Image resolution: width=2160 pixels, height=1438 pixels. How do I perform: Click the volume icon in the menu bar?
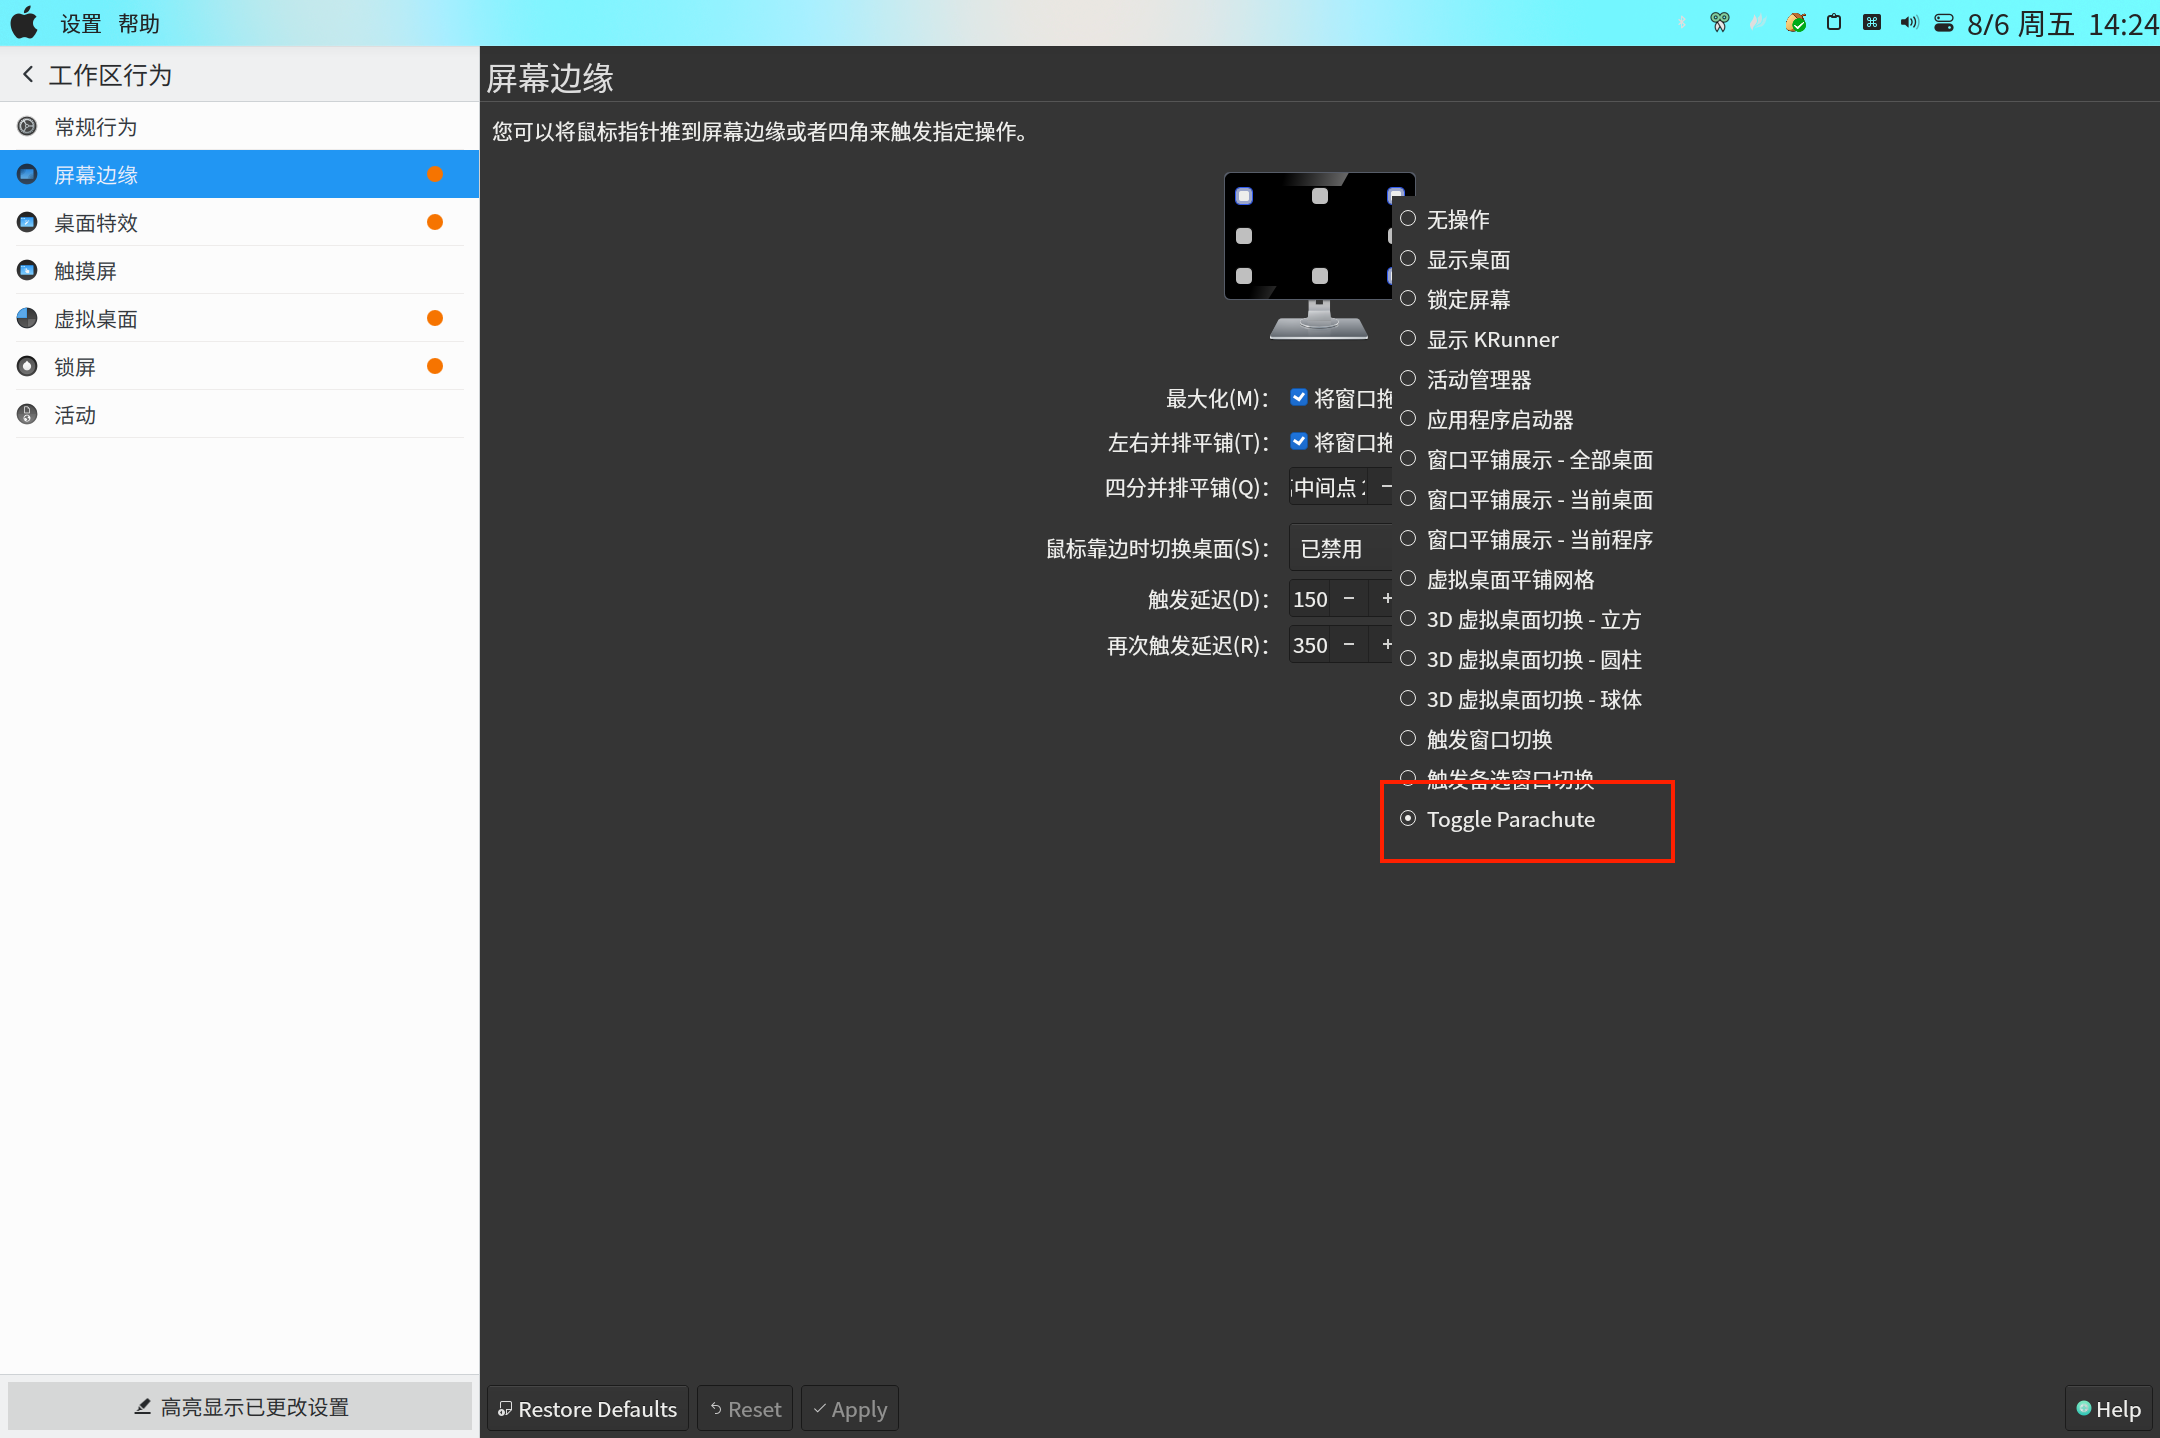(1908, 22)
